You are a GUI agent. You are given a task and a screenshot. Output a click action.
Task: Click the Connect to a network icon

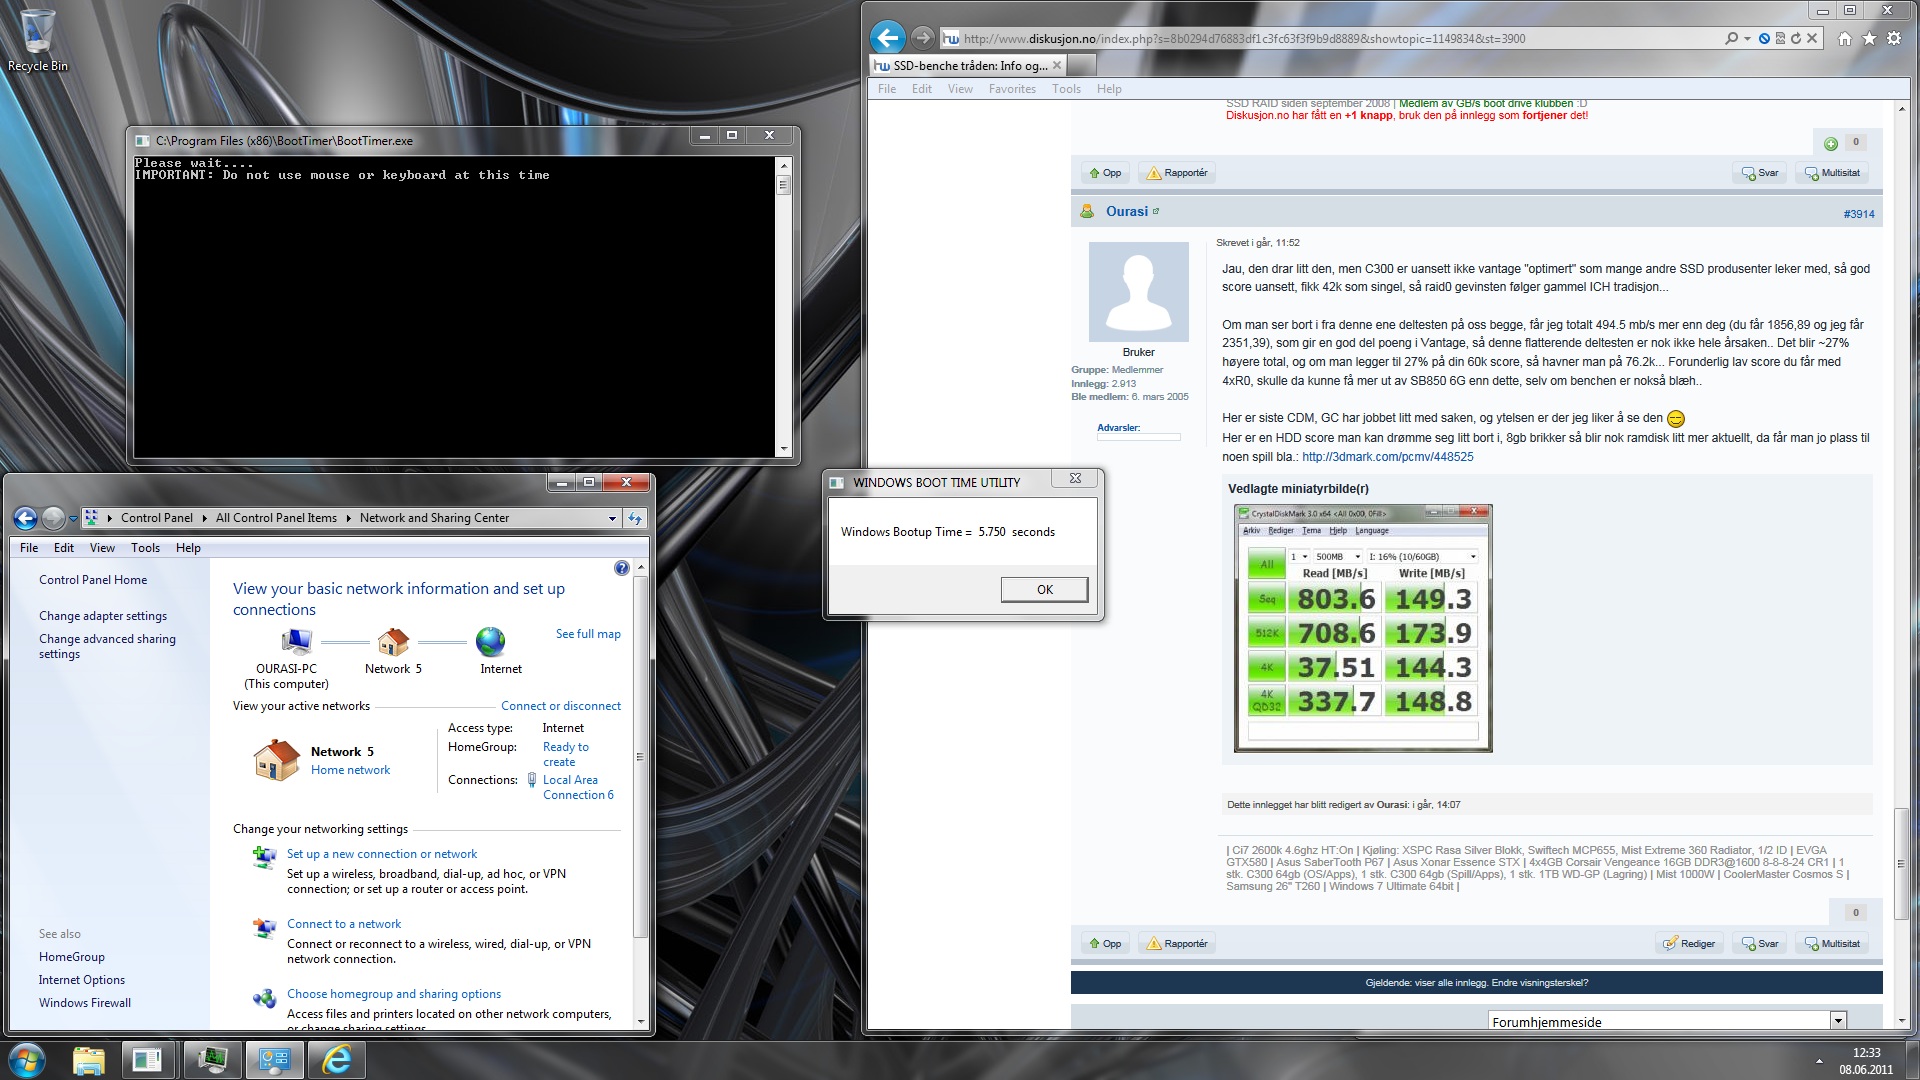click(264, 929)
